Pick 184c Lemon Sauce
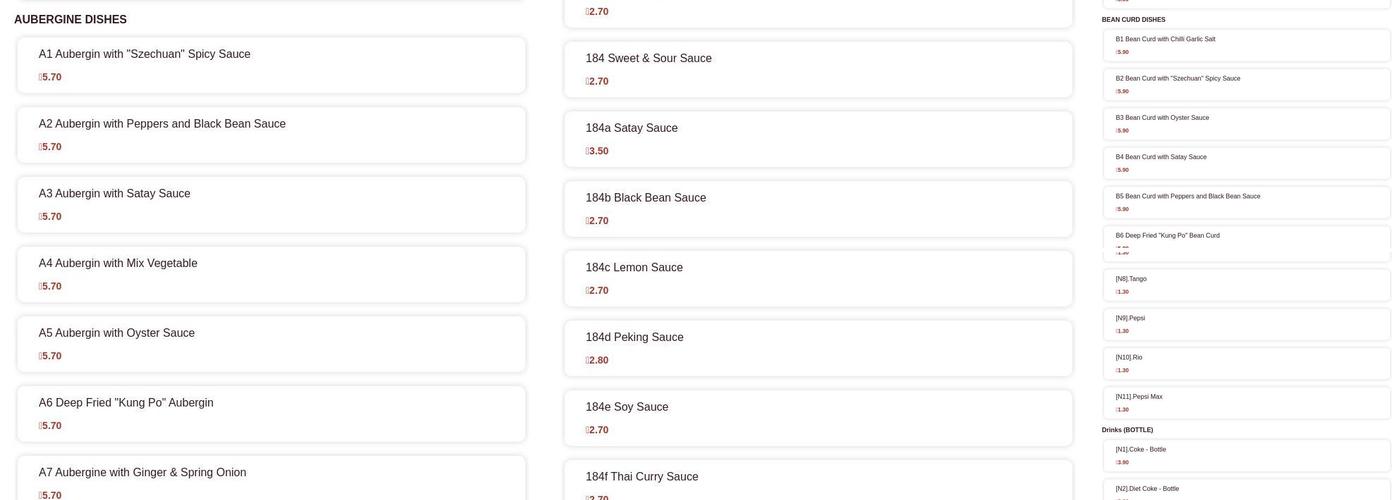The image size is (1400, 500). coord(818,279)
